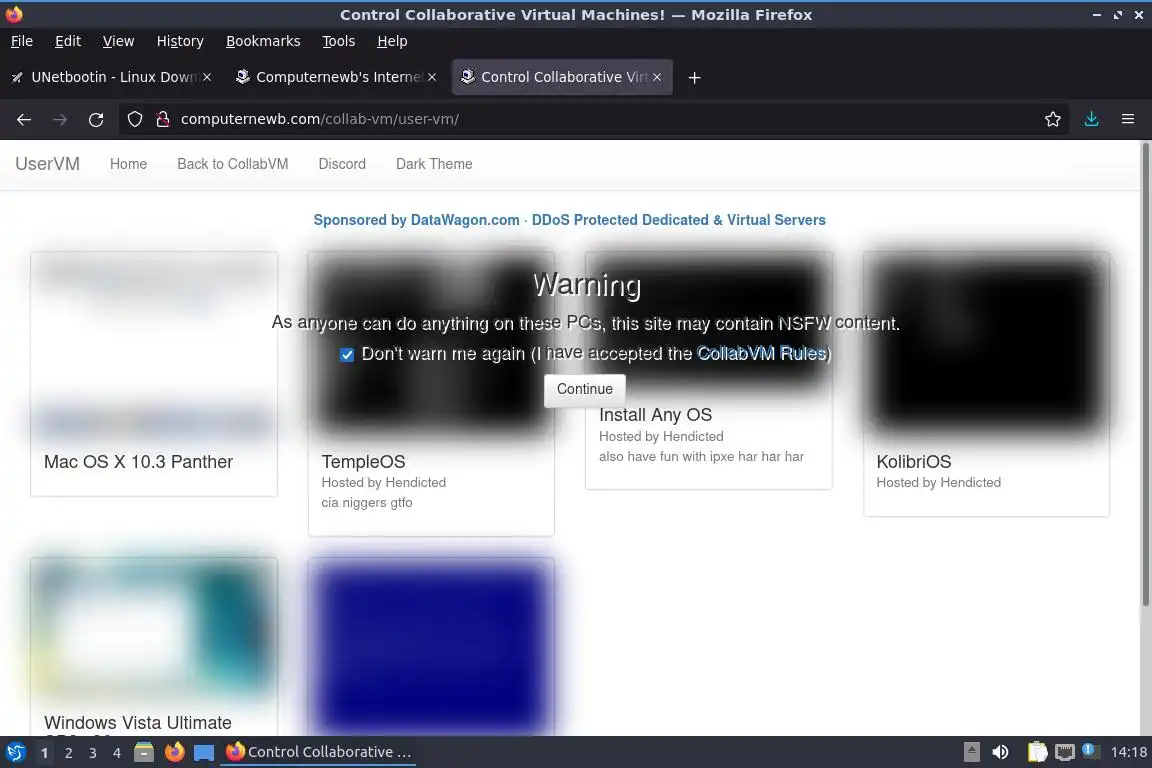
Task: Click the UserVM brand link
Action: coord(48,164)
